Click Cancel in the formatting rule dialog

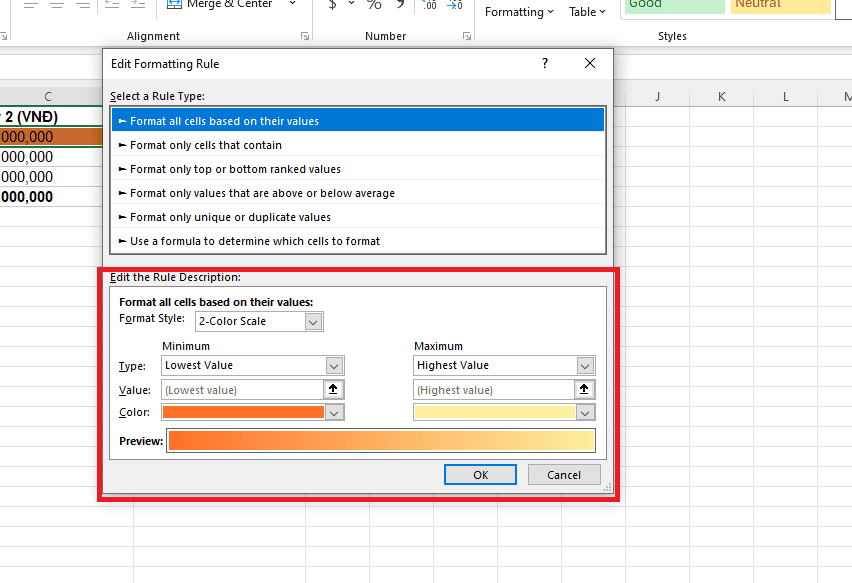pyautogui.click(x=564, y=475)
